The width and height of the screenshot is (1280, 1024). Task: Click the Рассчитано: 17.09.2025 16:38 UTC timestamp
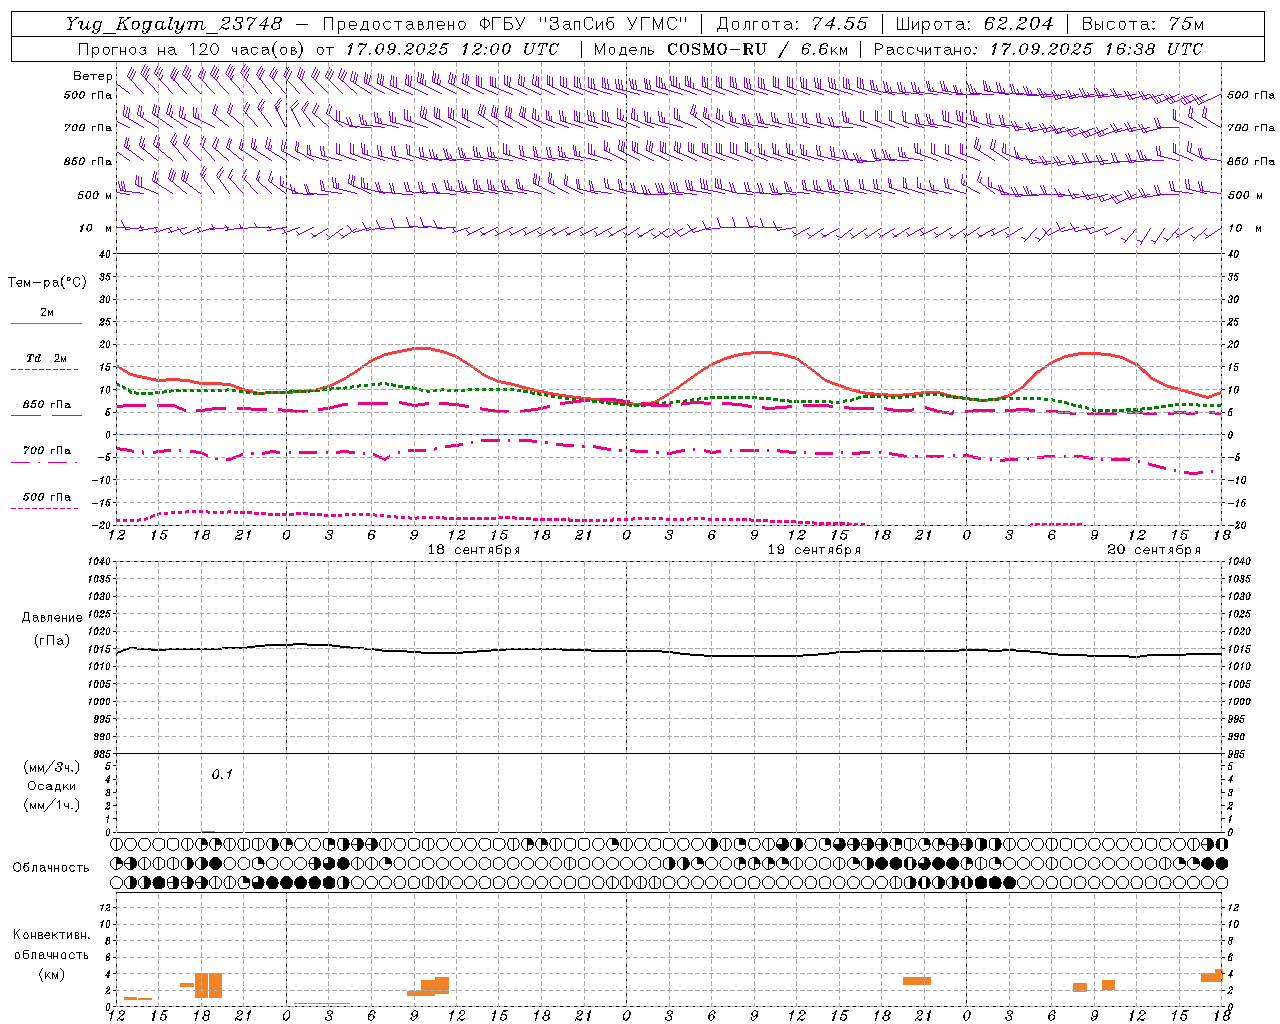coord(1038,49)
